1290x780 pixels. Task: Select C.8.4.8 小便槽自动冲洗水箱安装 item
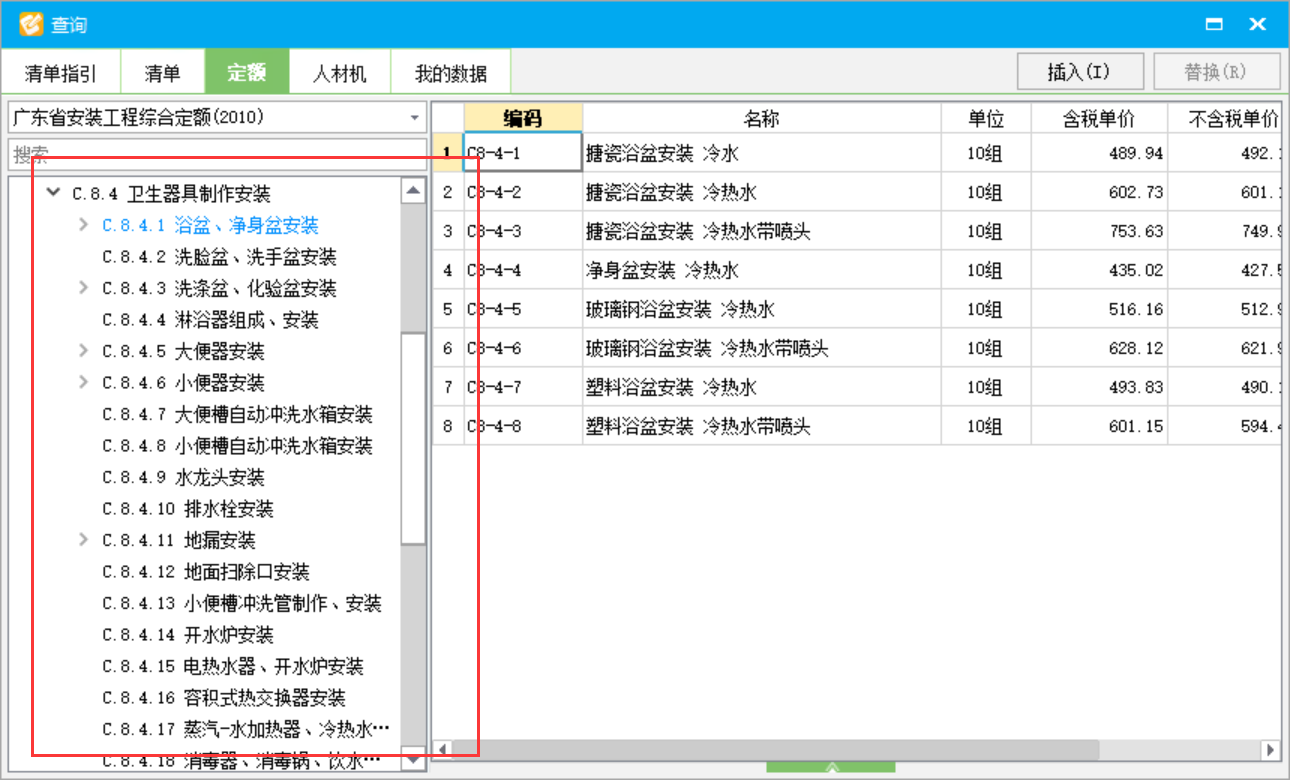tap(237, 446)
